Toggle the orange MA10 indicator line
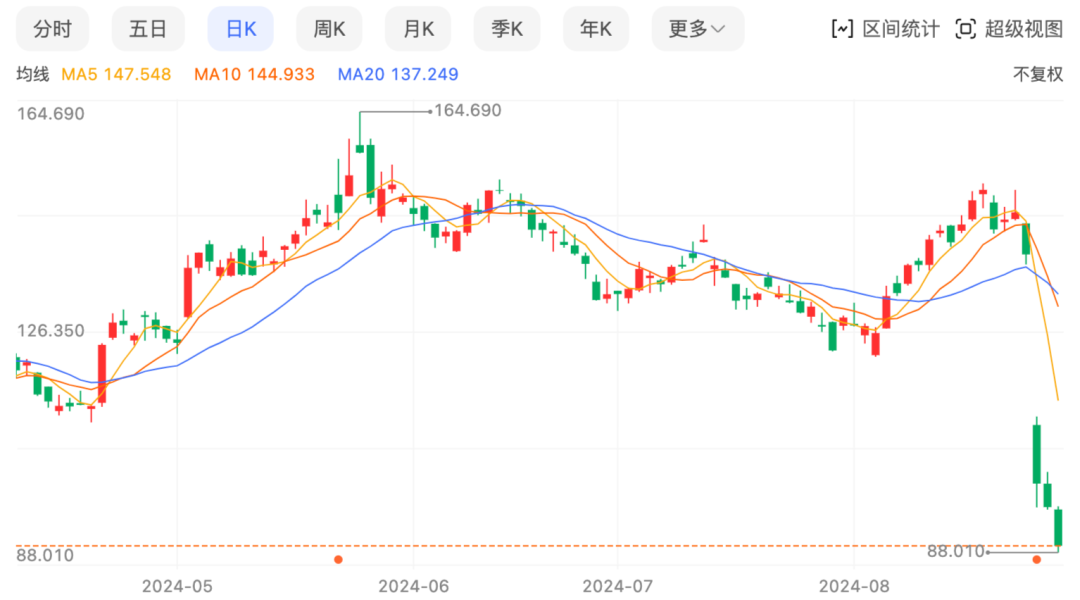Image resolution: width=1080 pixels, height=600 pixels. pyautogui.click(x=254, y=75)
